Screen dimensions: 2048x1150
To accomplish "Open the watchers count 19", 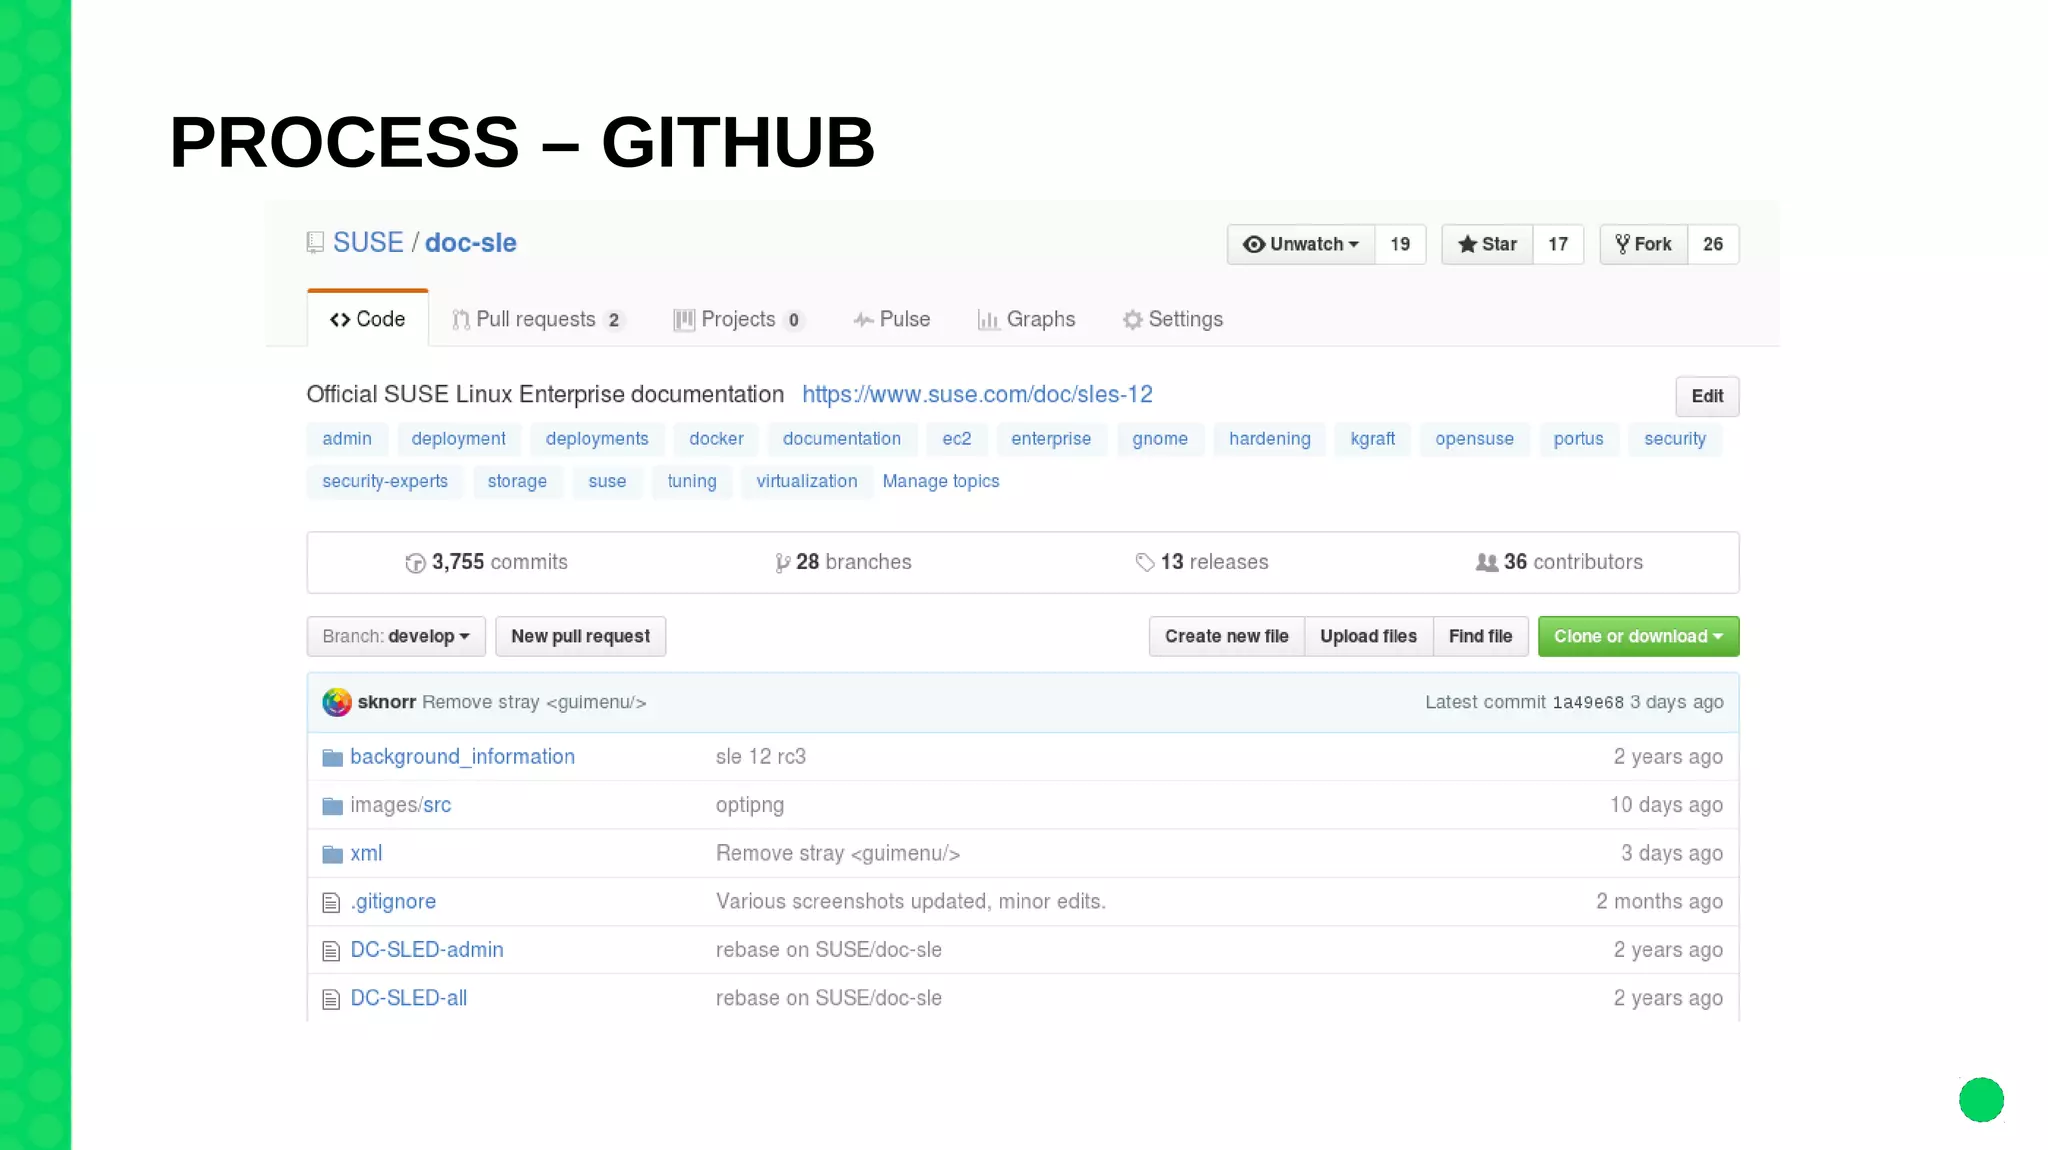I will [x=1400, y=244].
